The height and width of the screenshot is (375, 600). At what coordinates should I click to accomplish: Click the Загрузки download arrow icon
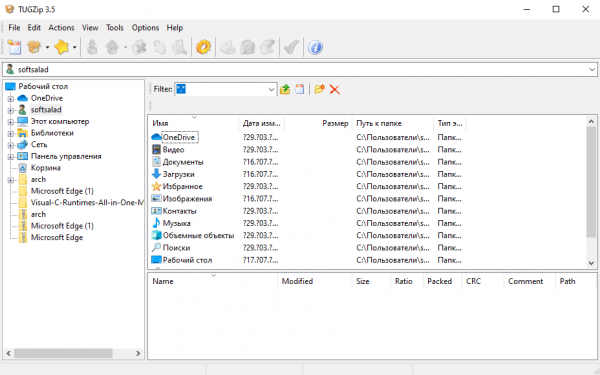(157, 174)
